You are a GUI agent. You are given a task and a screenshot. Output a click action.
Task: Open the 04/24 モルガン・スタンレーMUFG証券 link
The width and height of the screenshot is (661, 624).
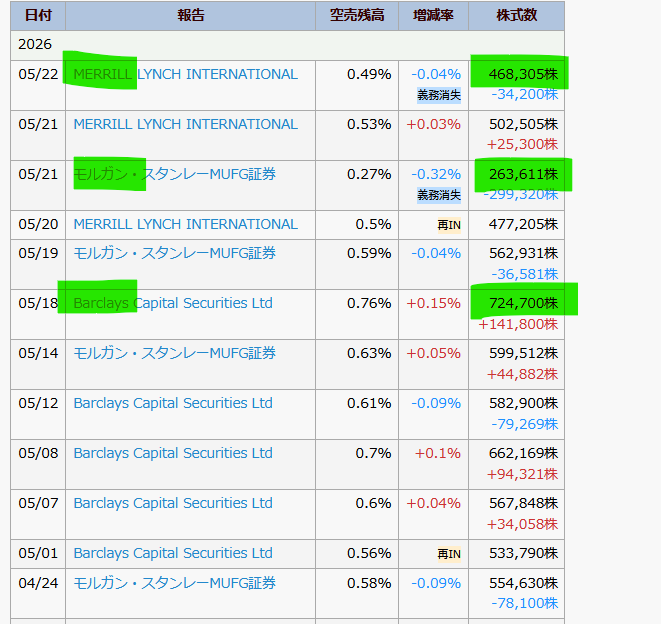click(x=175, y=583)
